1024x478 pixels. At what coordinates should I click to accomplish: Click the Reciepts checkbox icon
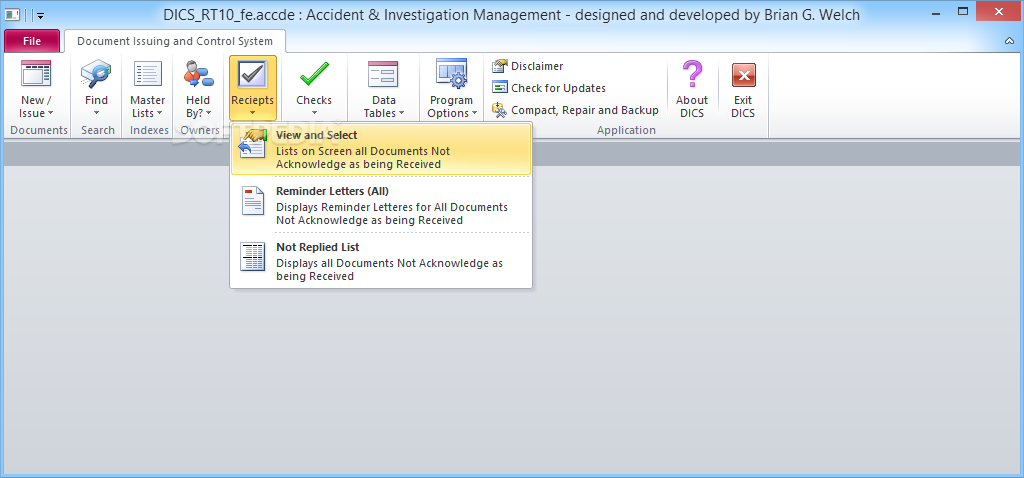pos(252,74)
